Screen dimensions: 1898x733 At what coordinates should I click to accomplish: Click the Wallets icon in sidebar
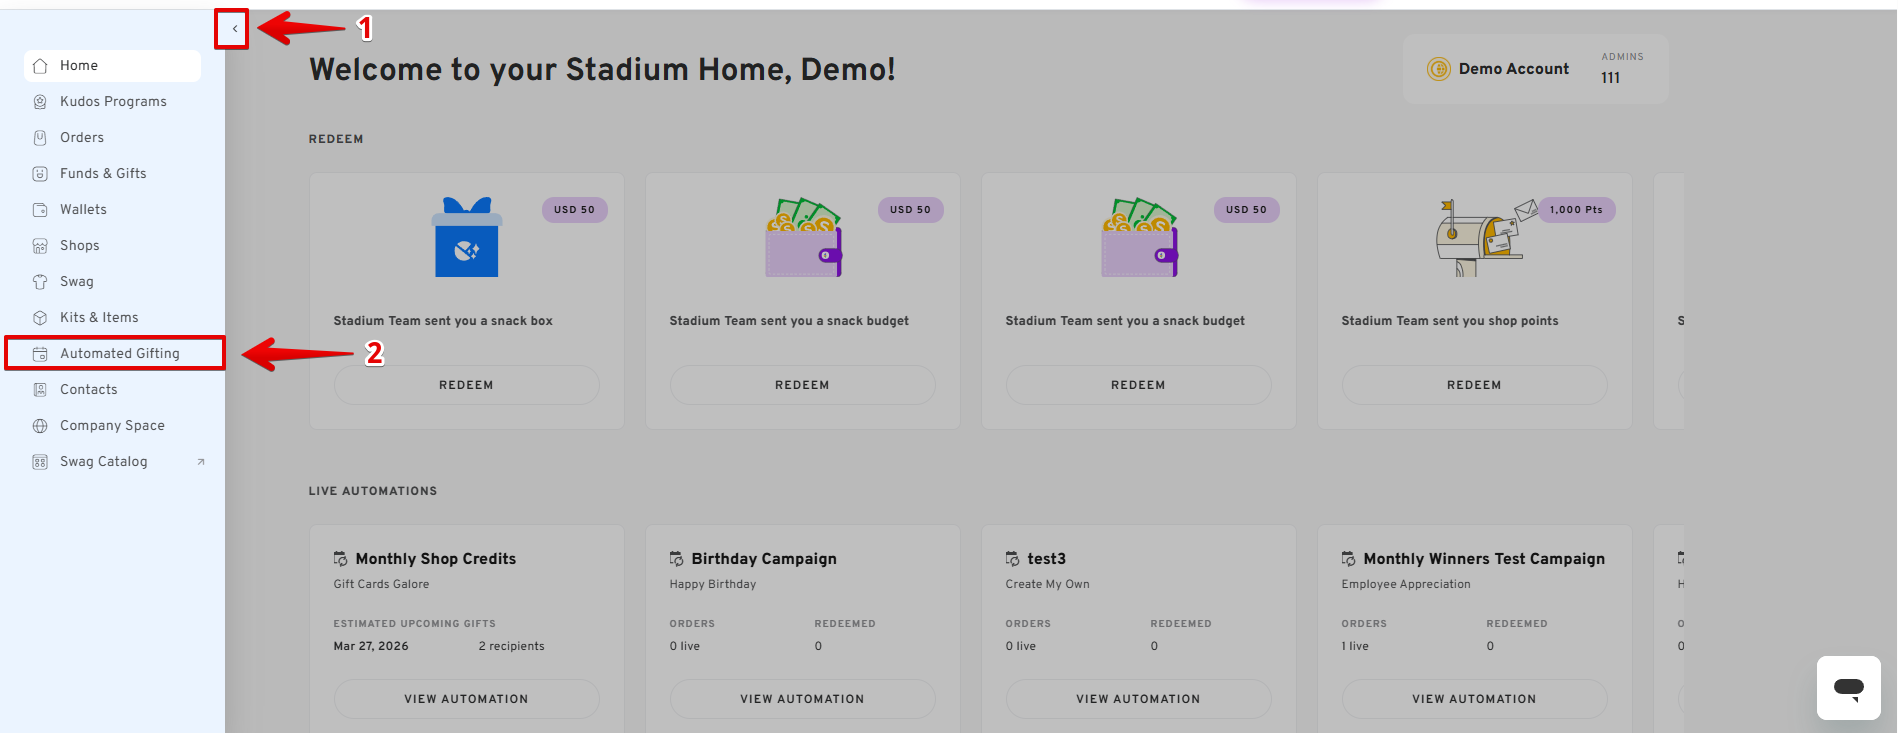[x=40, y=210]
